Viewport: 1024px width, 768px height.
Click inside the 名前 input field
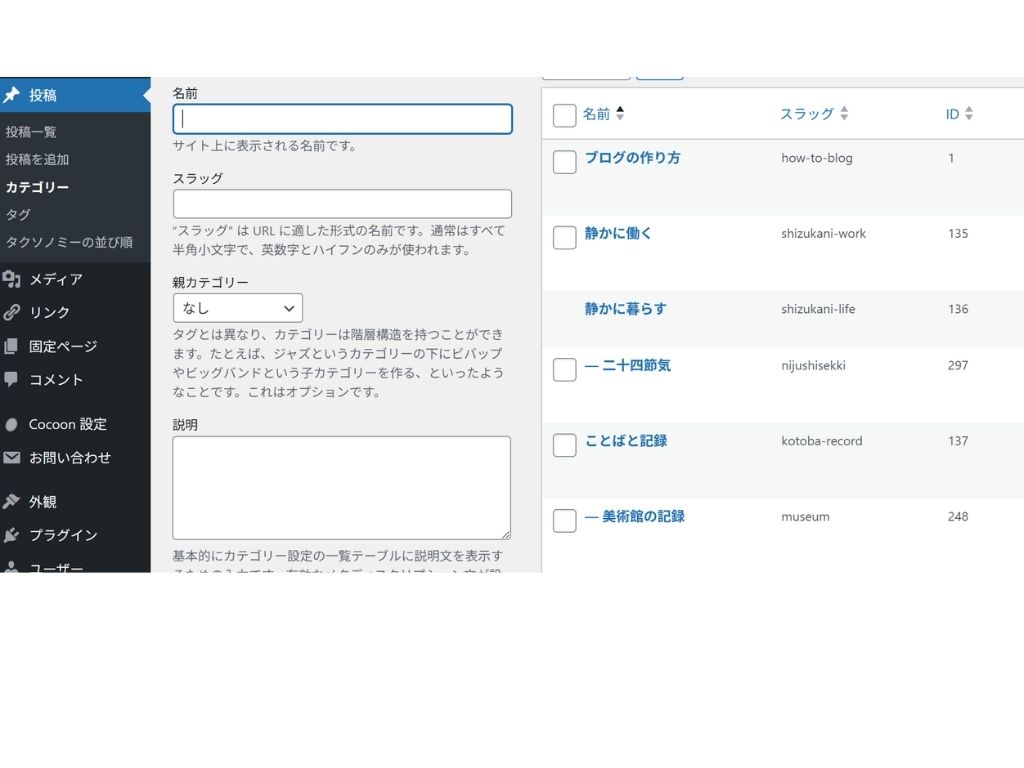click(342, 118)
